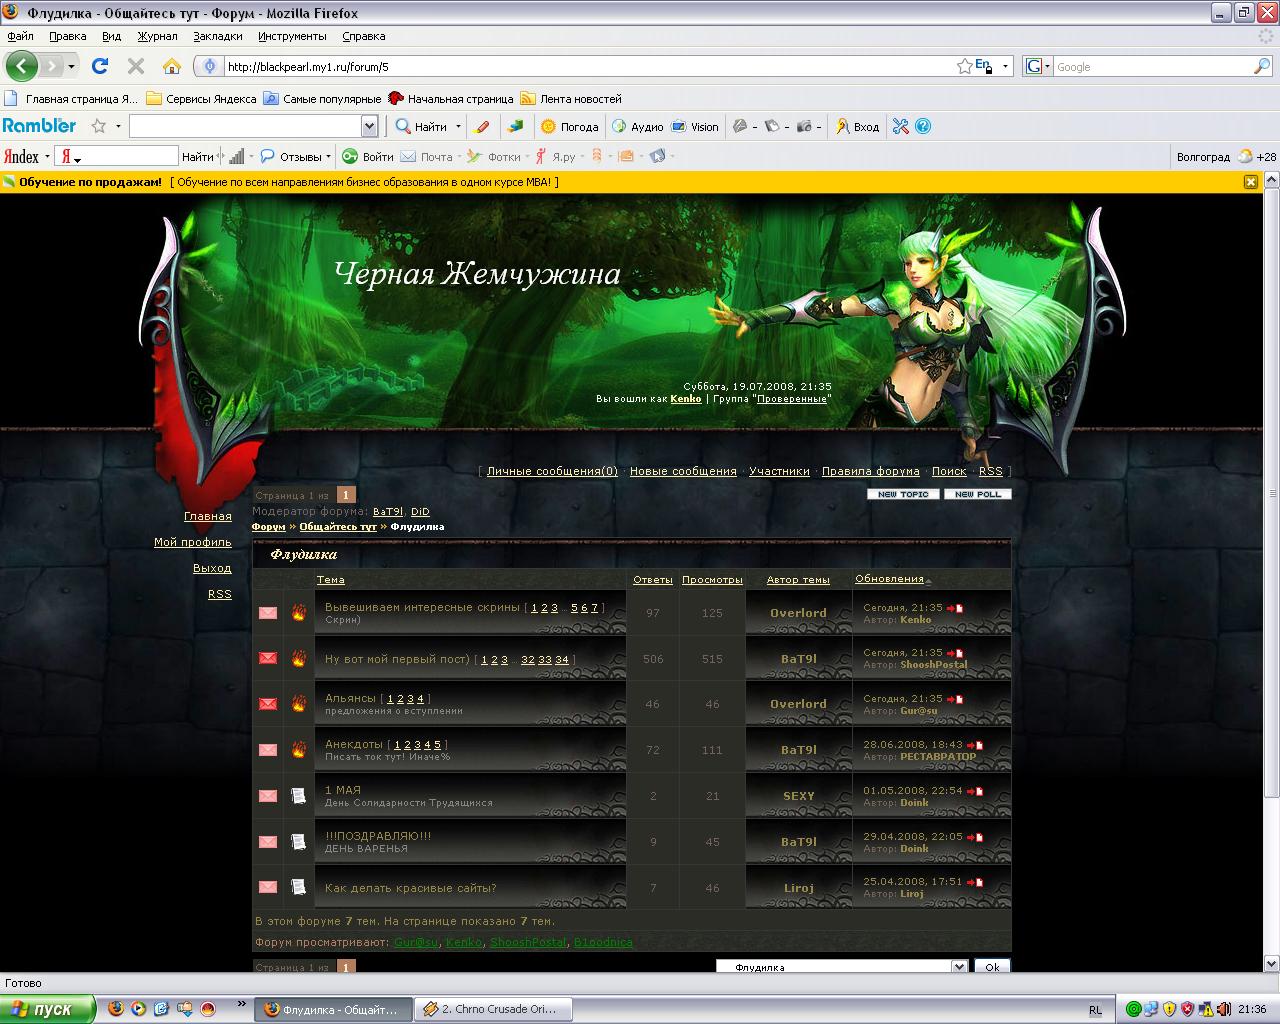Open Личные сообщения(0) link

pyautogui.click(x=552, y=471)
